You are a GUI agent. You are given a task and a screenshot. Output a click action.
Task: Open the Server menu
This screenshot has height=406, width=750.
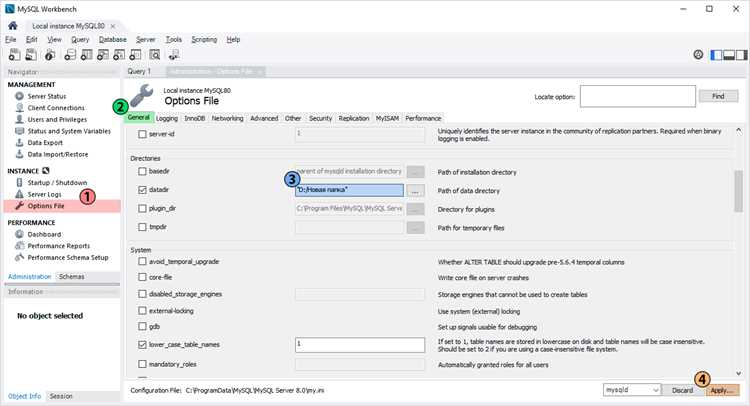pyautogui.click(x=145, y=40)
